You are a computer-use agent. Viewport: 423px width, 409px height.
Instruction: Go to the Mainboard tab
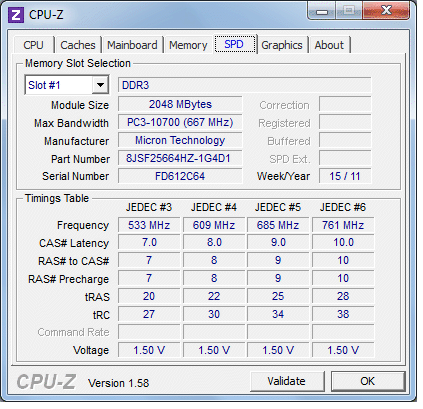132,45
